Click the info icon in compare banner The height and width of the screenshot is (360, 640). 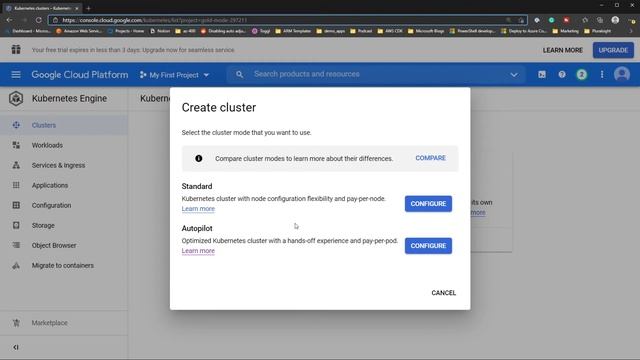tap(198, 158)
